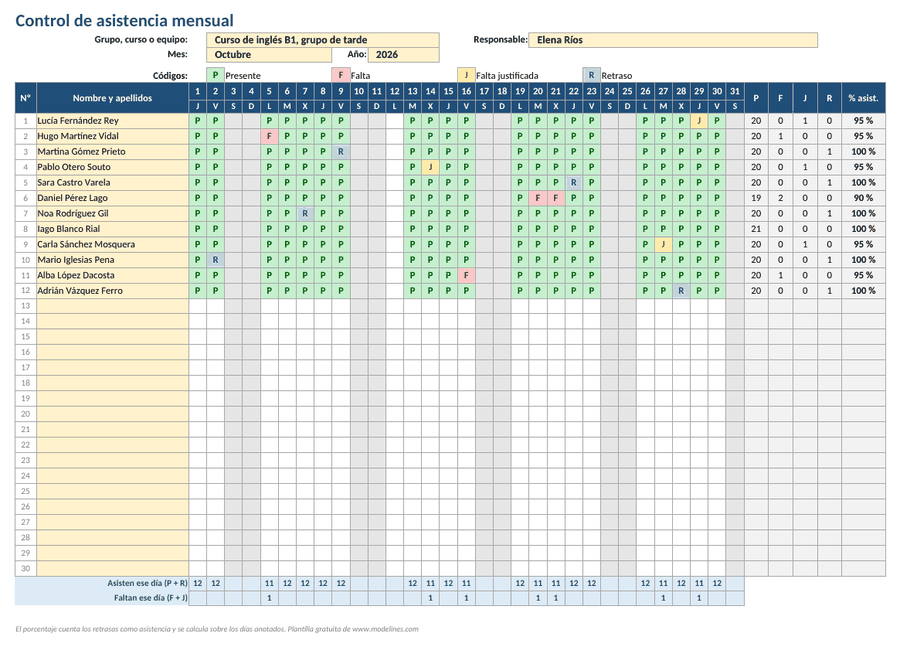This screenshot has width=900, height=647.
Task: Click the empty name cell in row 30
Action: 112,568
